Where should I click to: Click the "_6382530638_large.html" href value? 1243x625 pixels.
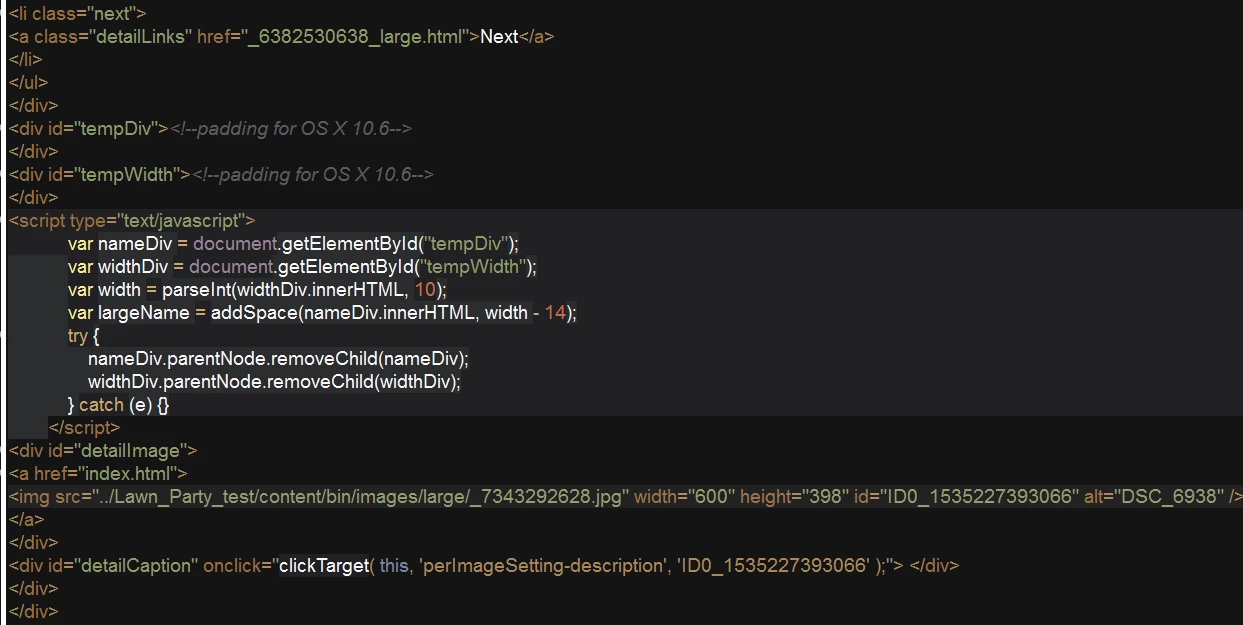point(358,37)
